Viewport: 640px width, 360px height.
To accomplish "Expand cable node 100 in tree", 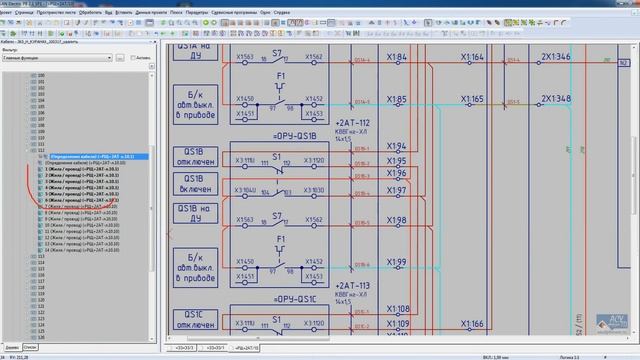I will pos(28,76).
